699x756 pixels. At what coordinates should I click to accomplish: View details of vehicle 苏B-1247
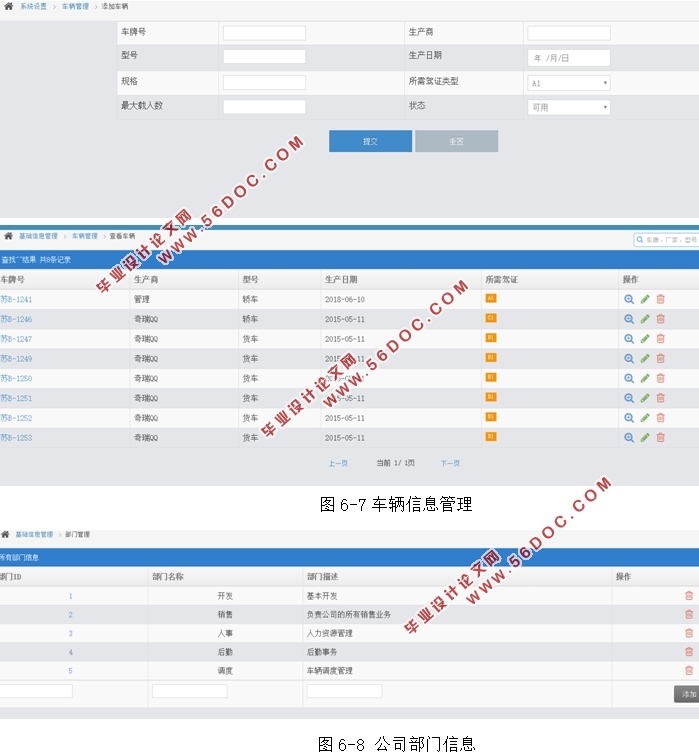[629, 339]
